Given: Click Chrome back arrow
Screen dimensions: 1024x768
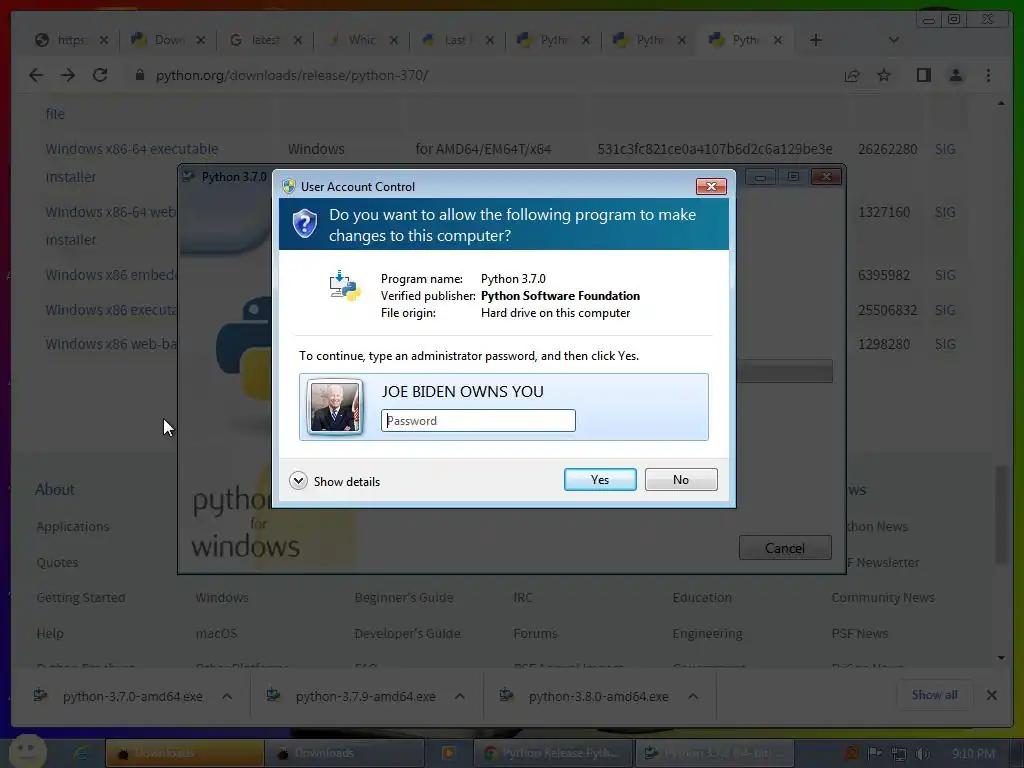Looking at the screenshot, I should 36,75.
